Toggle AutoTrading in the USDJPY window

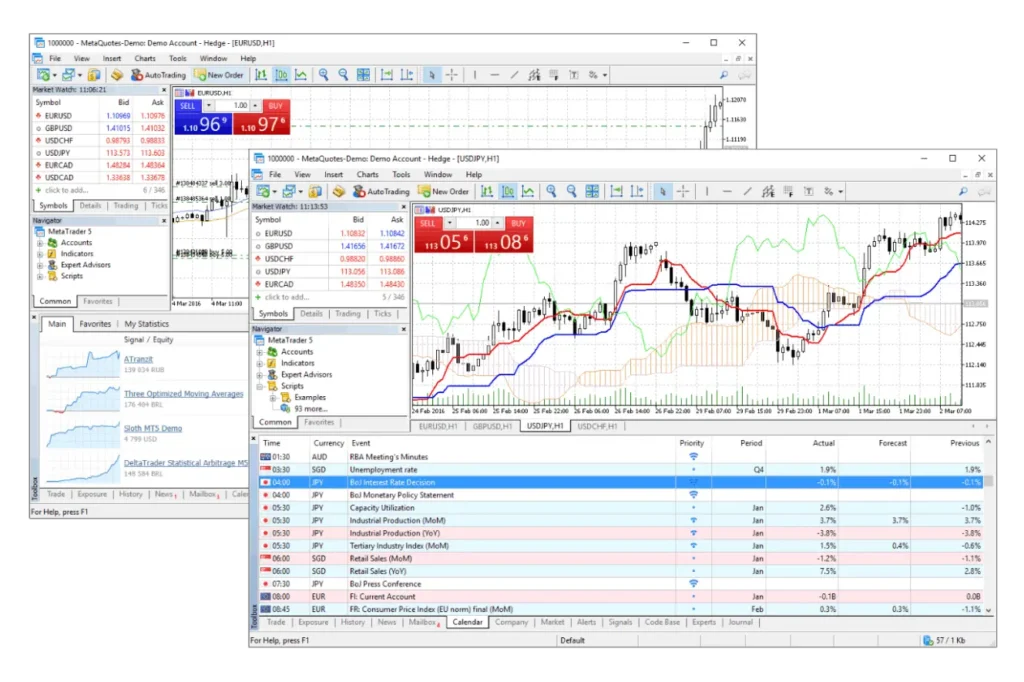coord(379,191)
